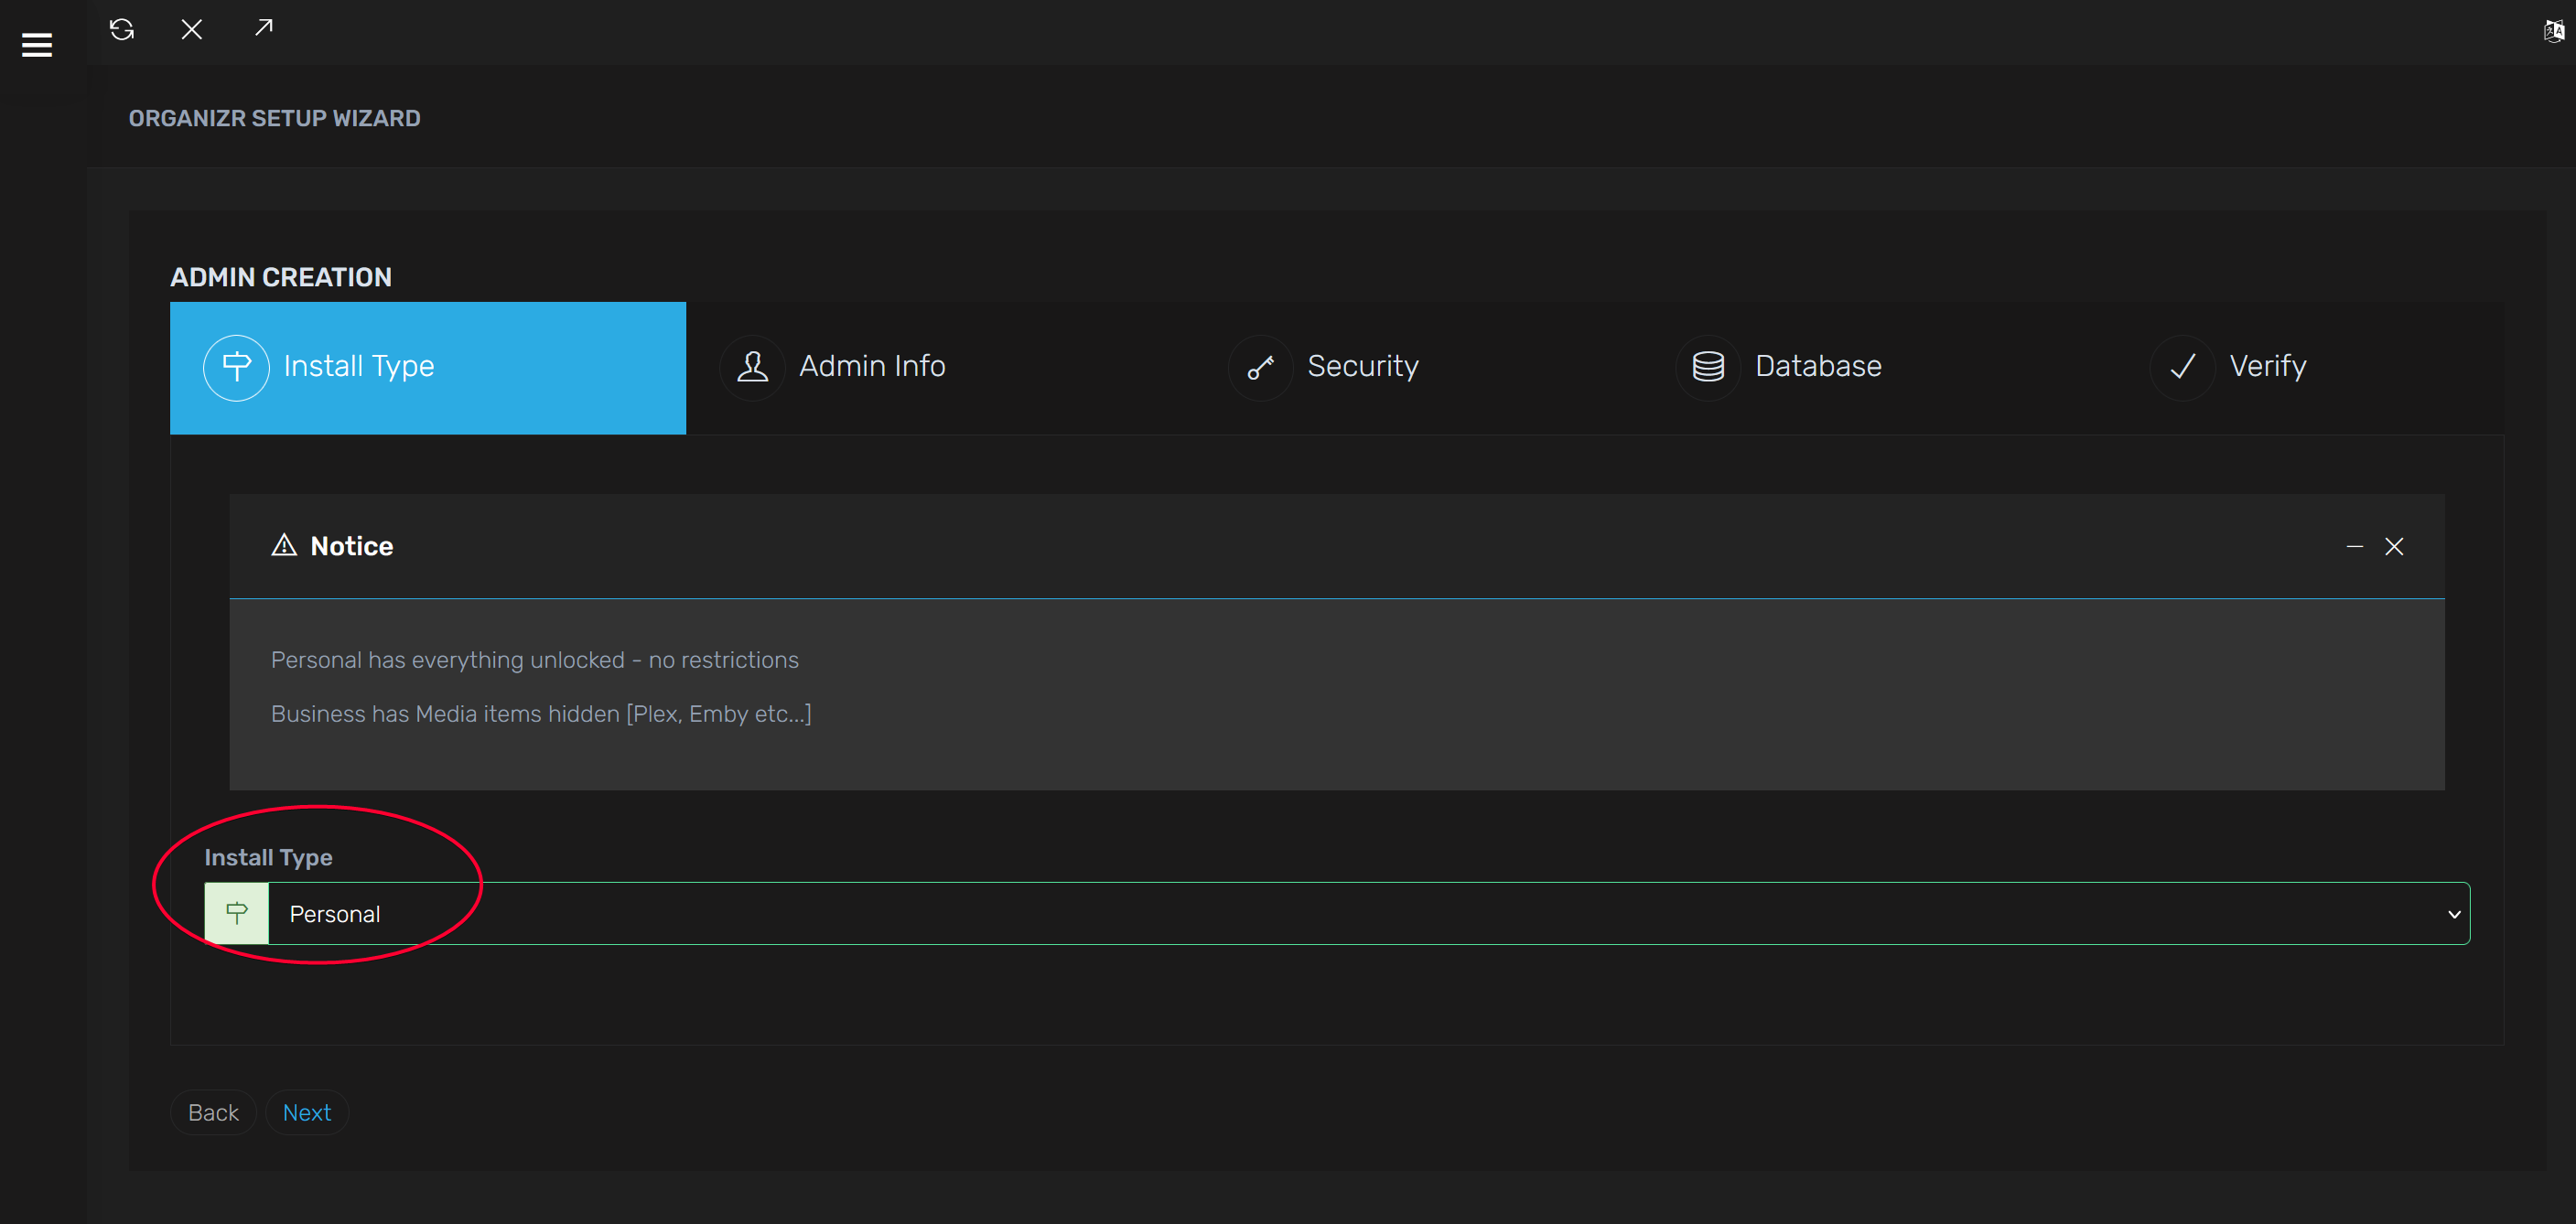The image size is (2576, 1224).
Task: Click the database stack icon
Action: 1708,367
